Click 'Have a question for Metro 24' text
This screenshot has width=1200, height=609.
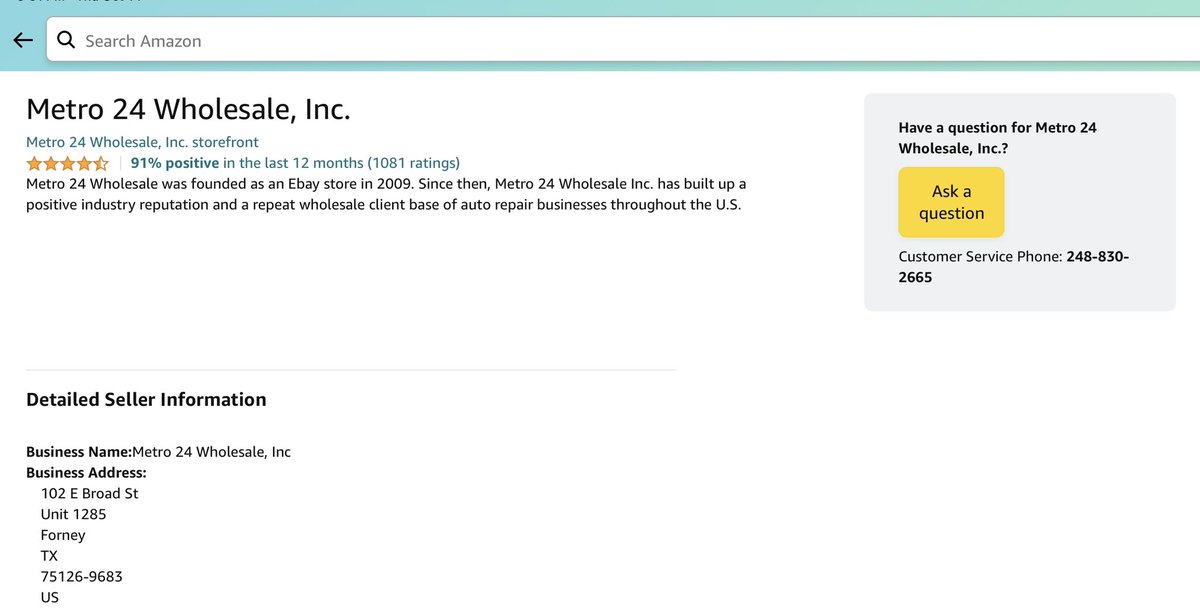coord(998,138)
